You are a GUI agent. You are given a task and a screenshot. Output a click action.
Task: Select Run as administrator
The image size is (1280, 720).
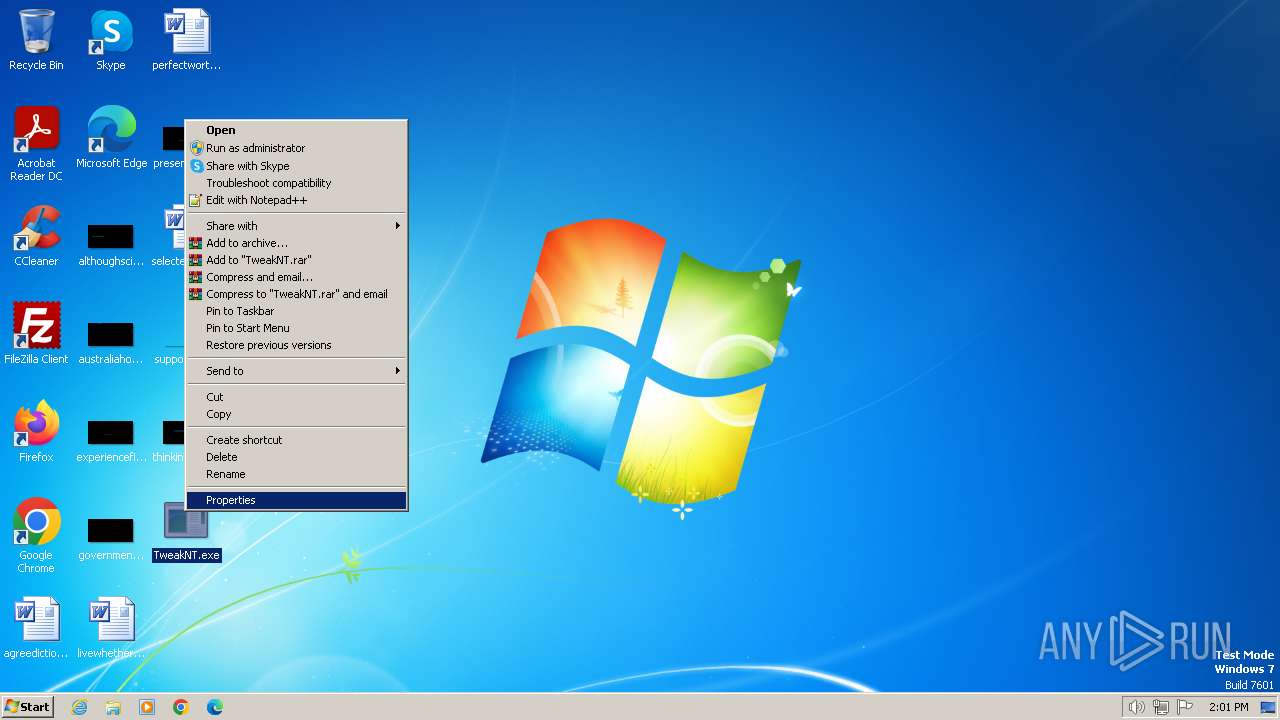297,148
